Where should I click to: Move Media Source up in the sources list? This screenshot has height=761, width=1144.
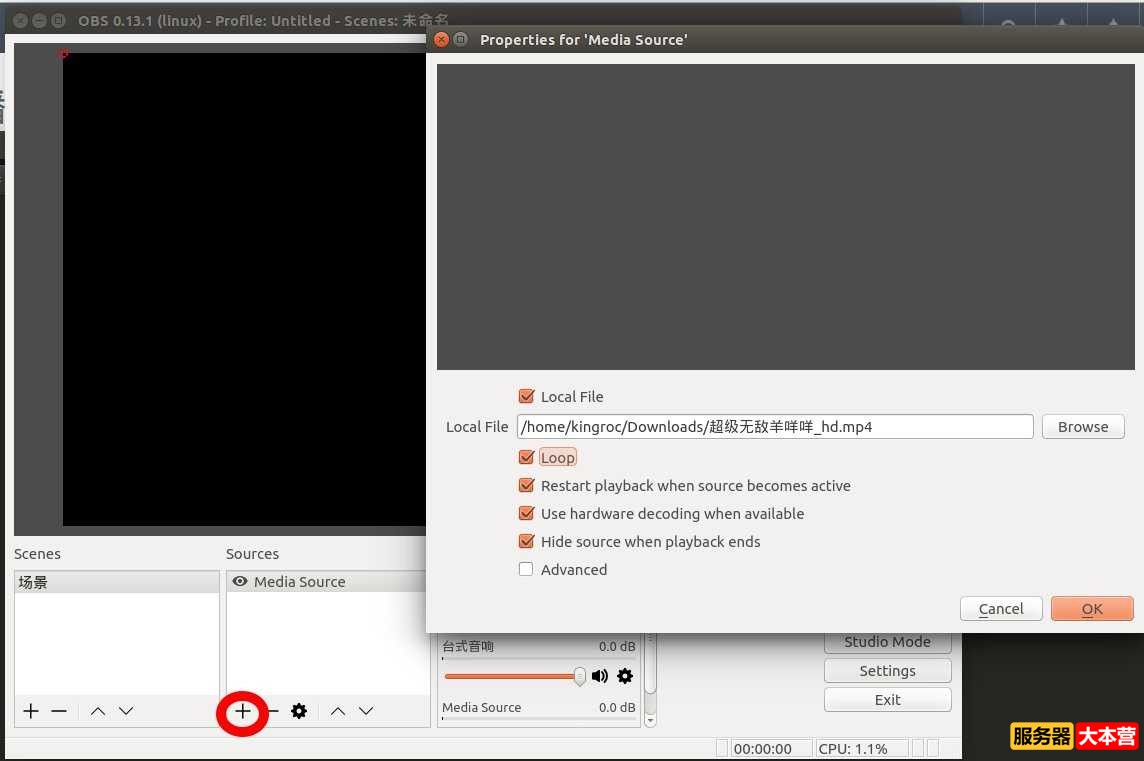click(337, 711)
